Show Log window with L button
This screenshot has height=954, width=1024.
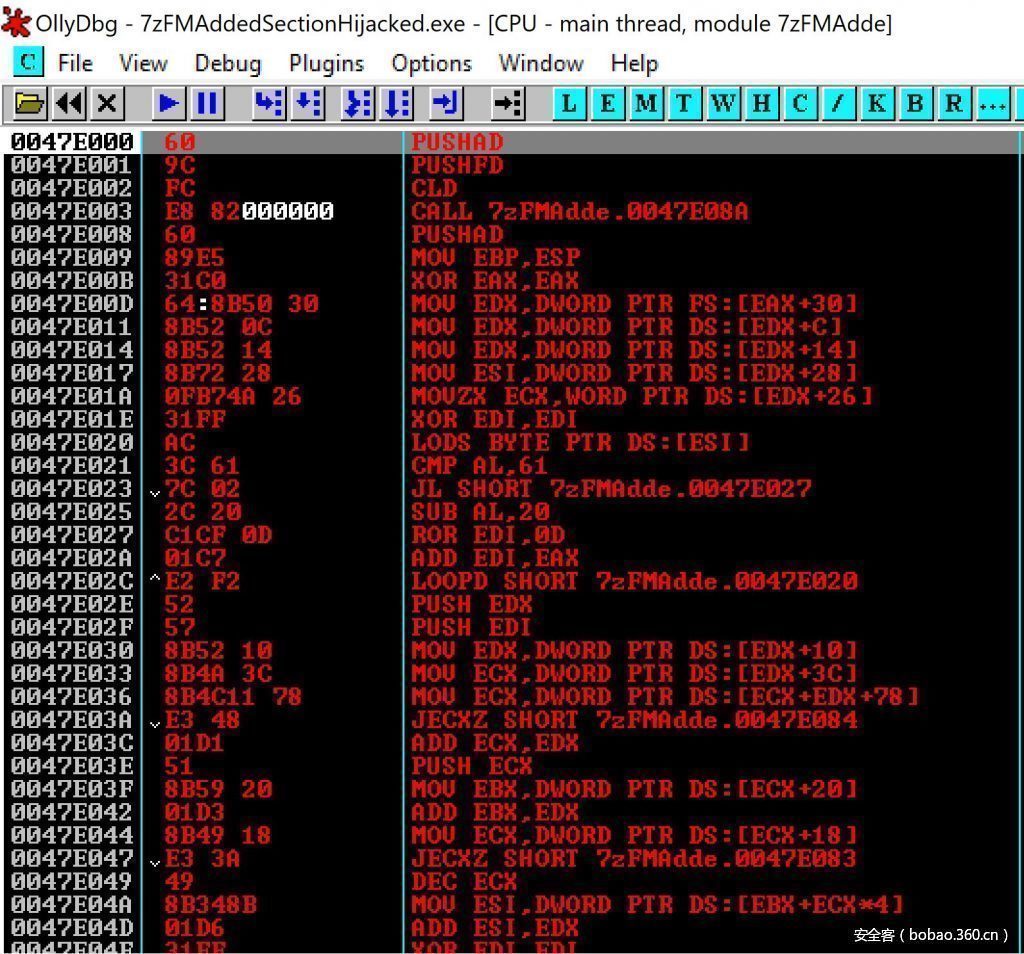click(568, 103)
